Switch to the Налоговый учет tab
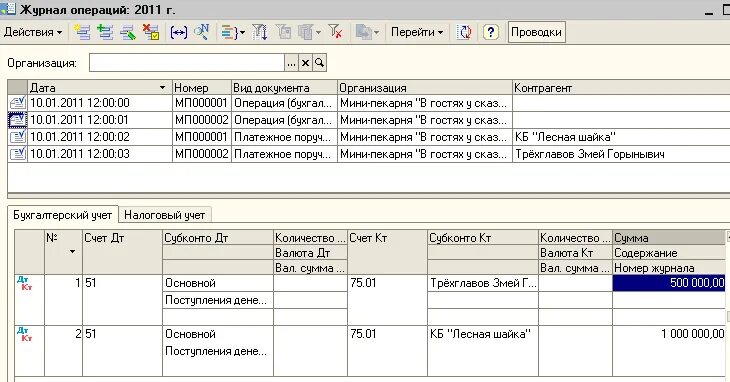The height and width of the screenshot is (382, 730). click(x=165, y=215)
